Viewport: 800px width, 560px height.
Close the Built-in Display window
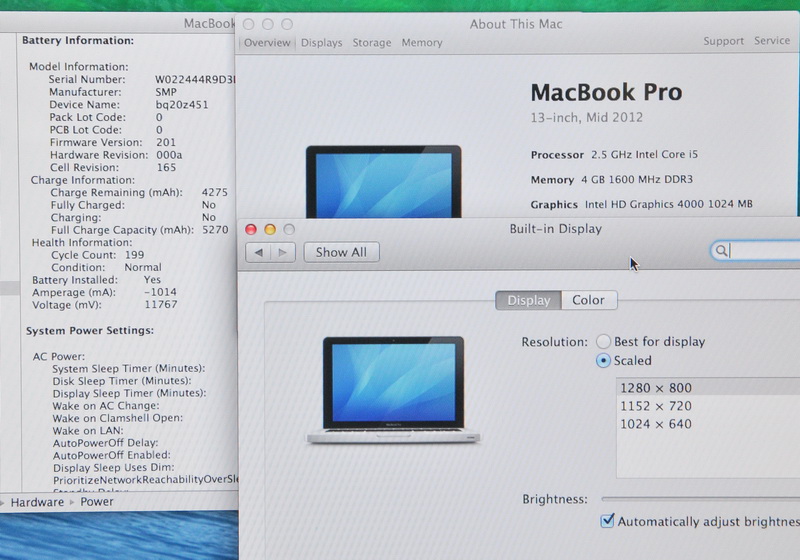251,230
